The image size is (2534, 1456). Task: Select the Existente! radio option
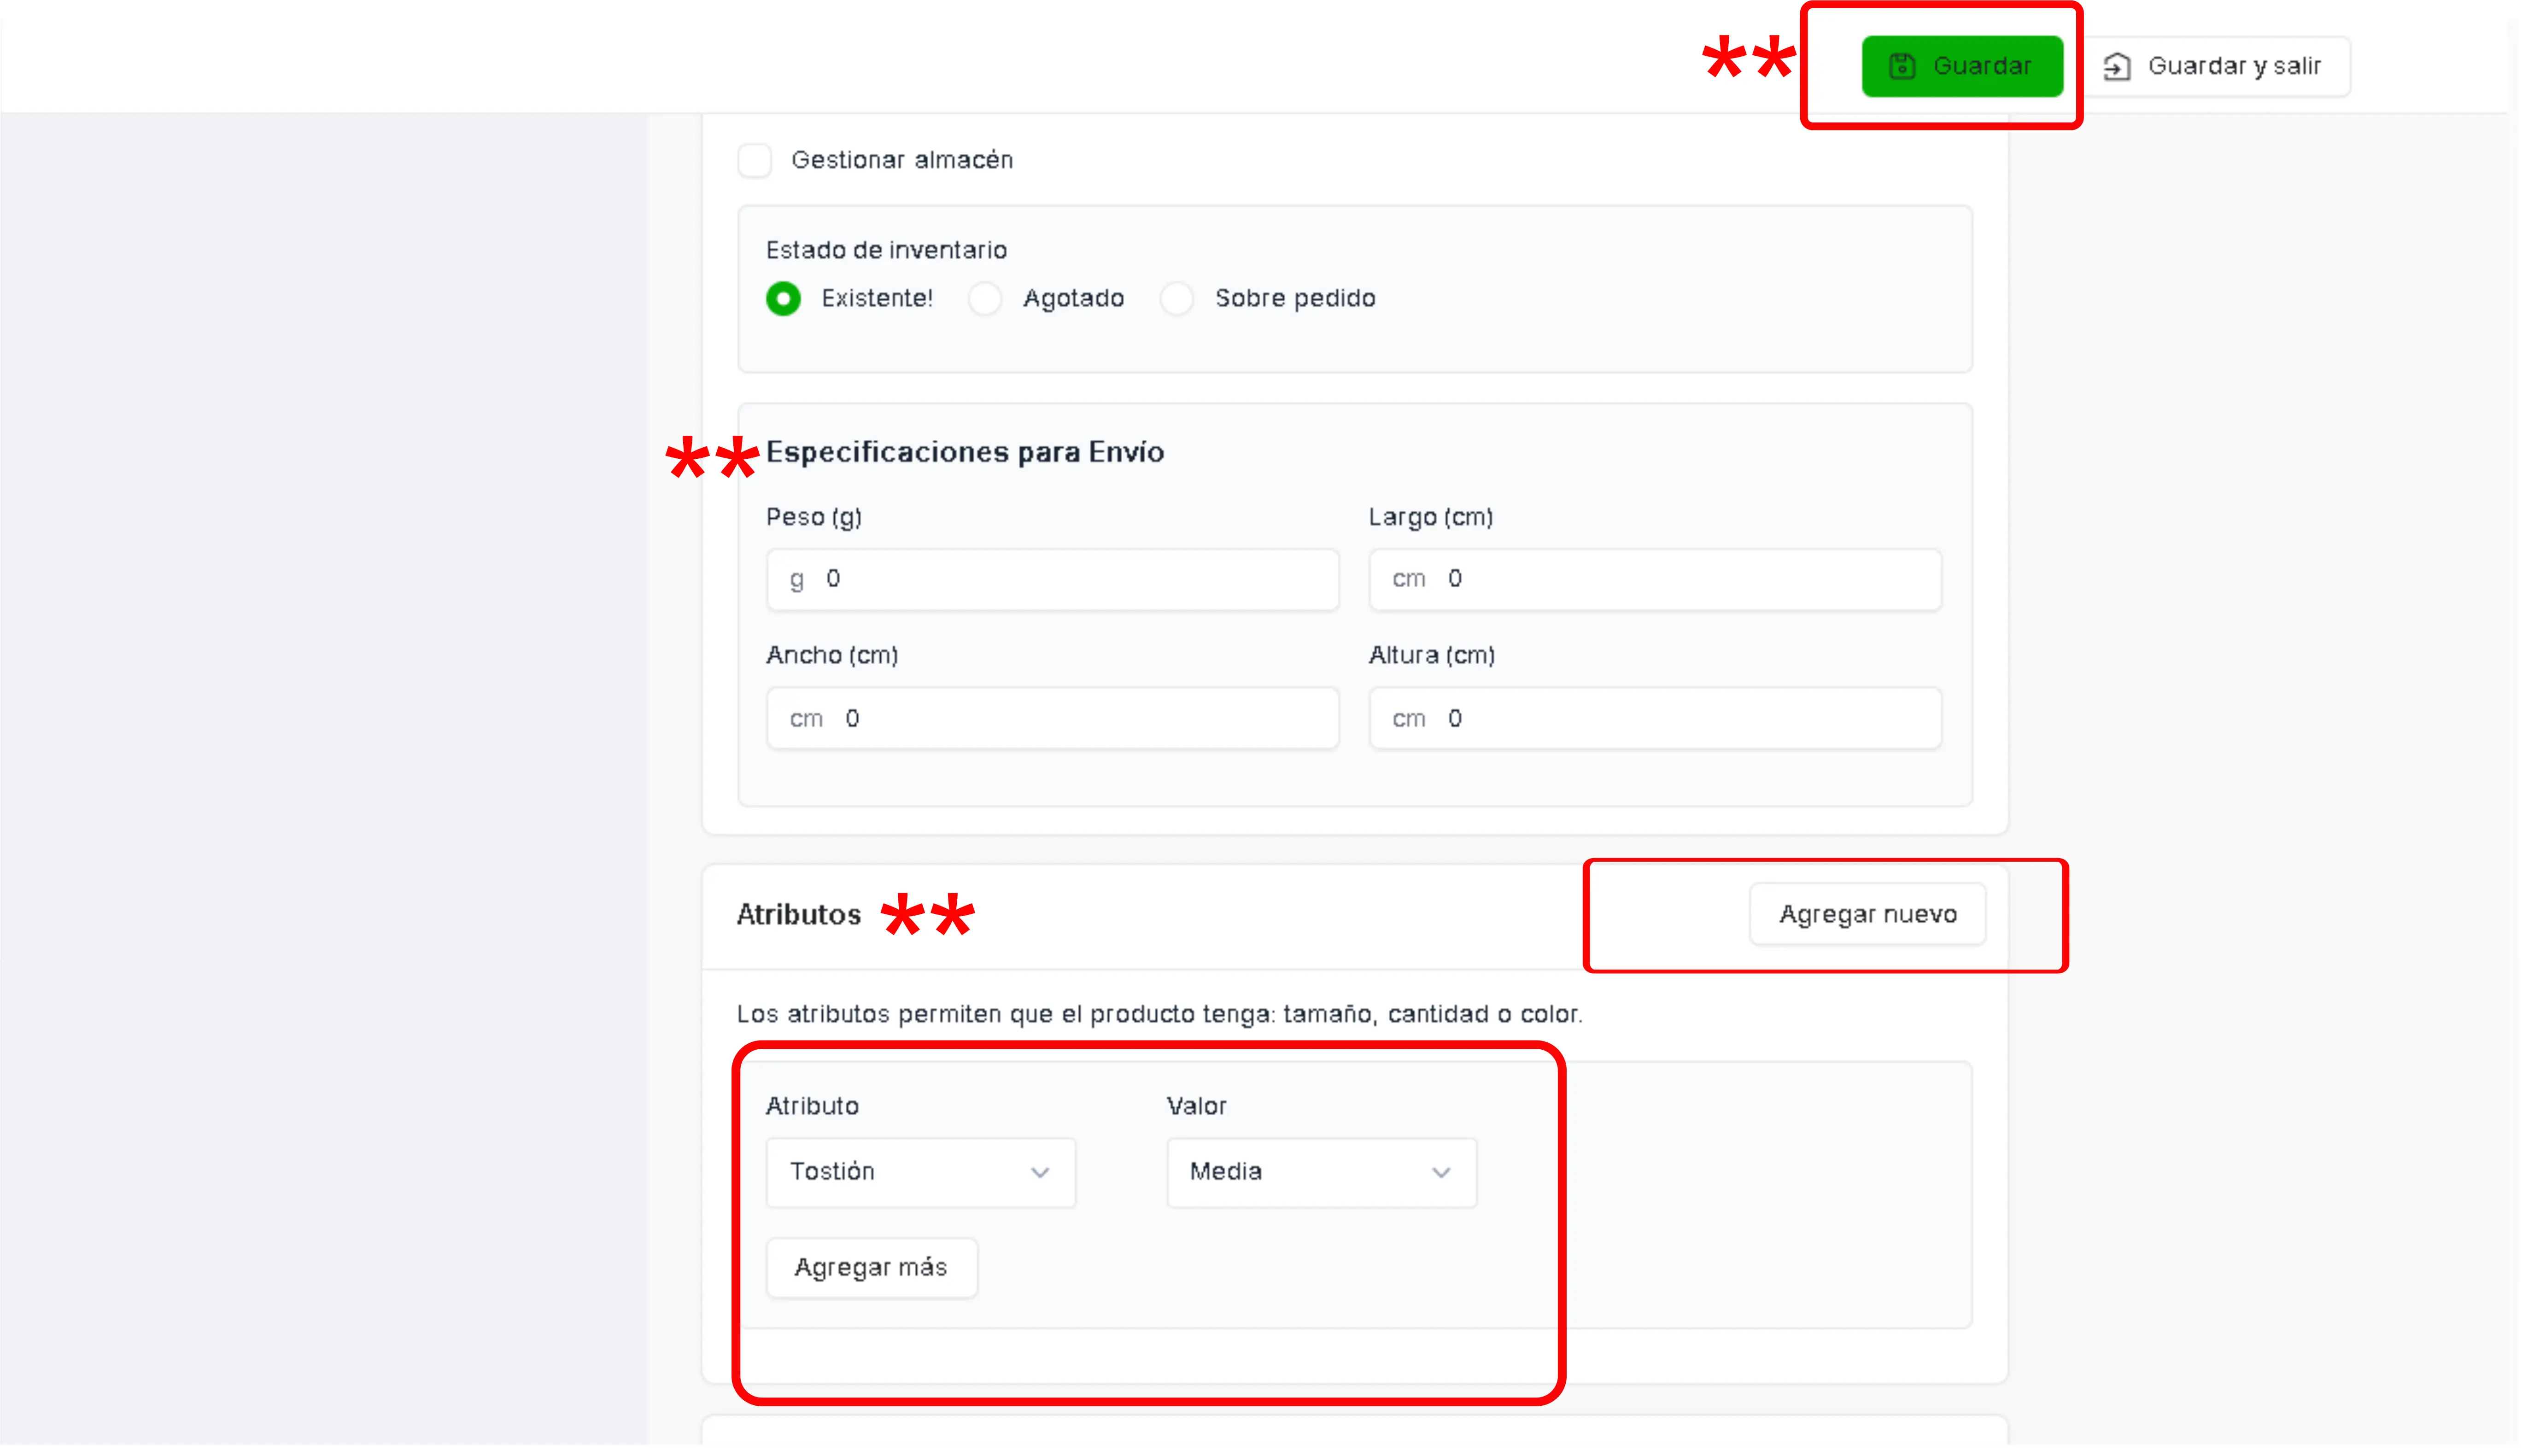tap(783, 298)
